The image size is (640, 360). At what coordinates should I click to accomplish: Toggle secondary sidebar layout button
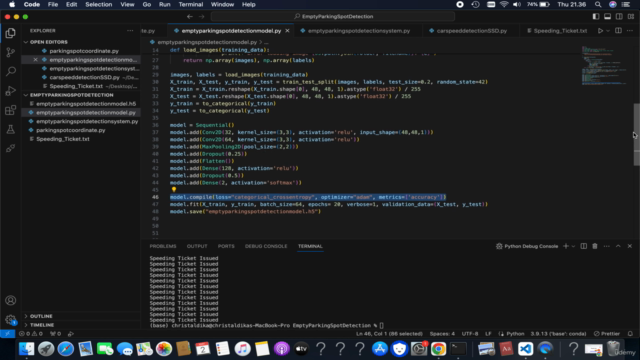(x=619, y=16)
